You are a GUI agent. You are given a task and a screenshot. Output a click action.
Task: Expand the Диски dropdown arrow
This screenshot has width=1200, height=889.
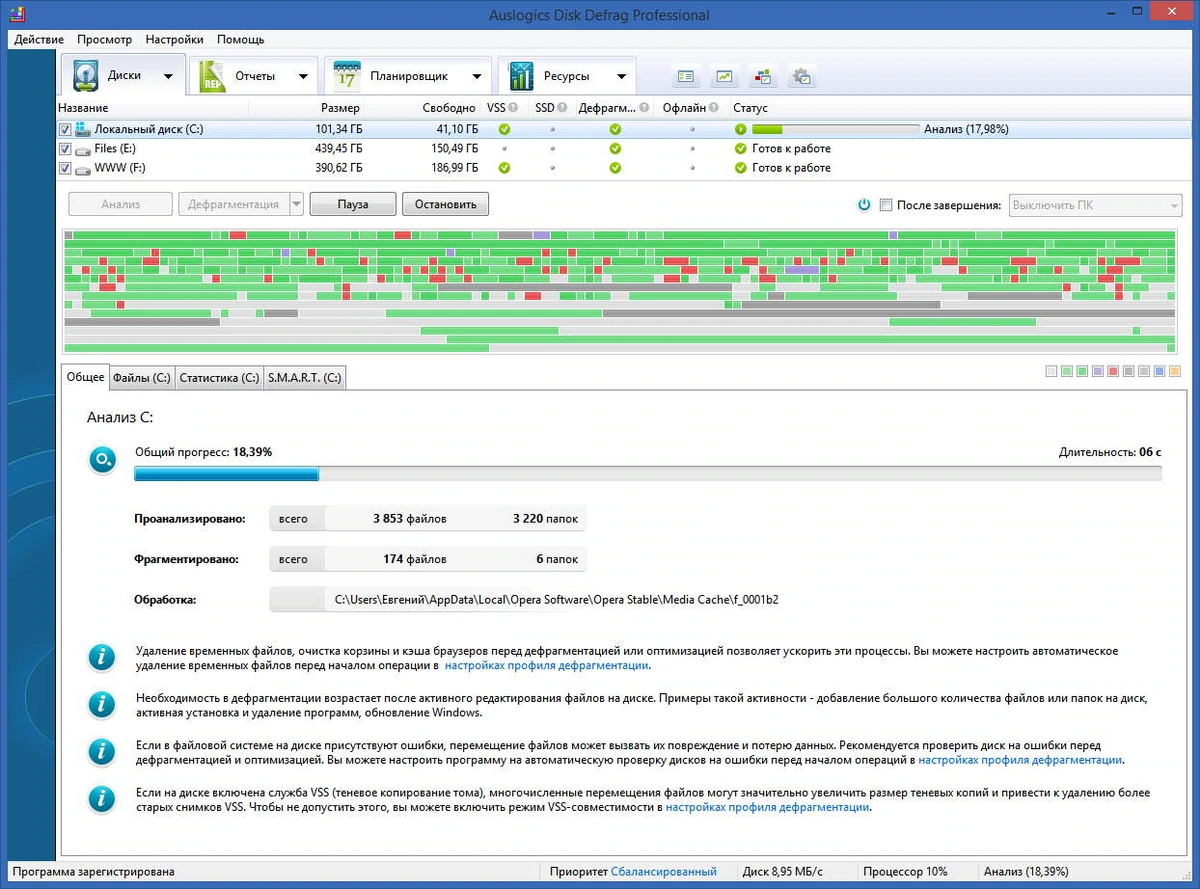[x=168, y=76]
